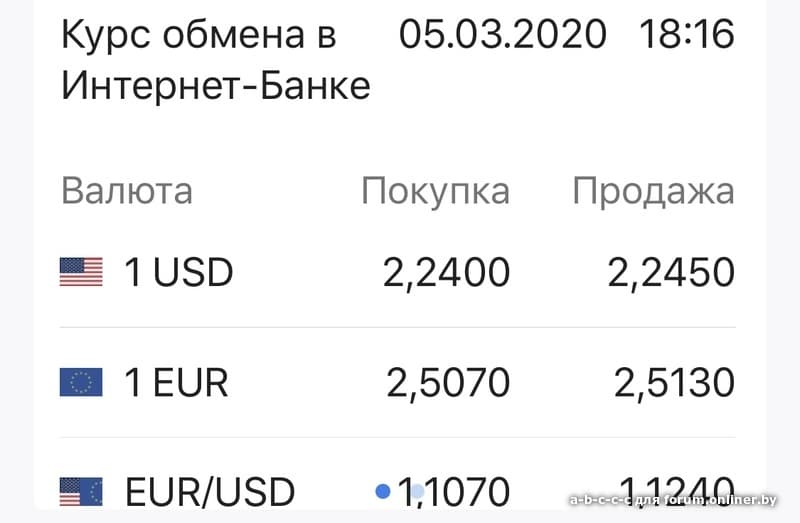Click the EUR/USD buy rate 1,1070
Image resolution: width=800 pixels, height=523 pixels.
(x=455, y=492)
